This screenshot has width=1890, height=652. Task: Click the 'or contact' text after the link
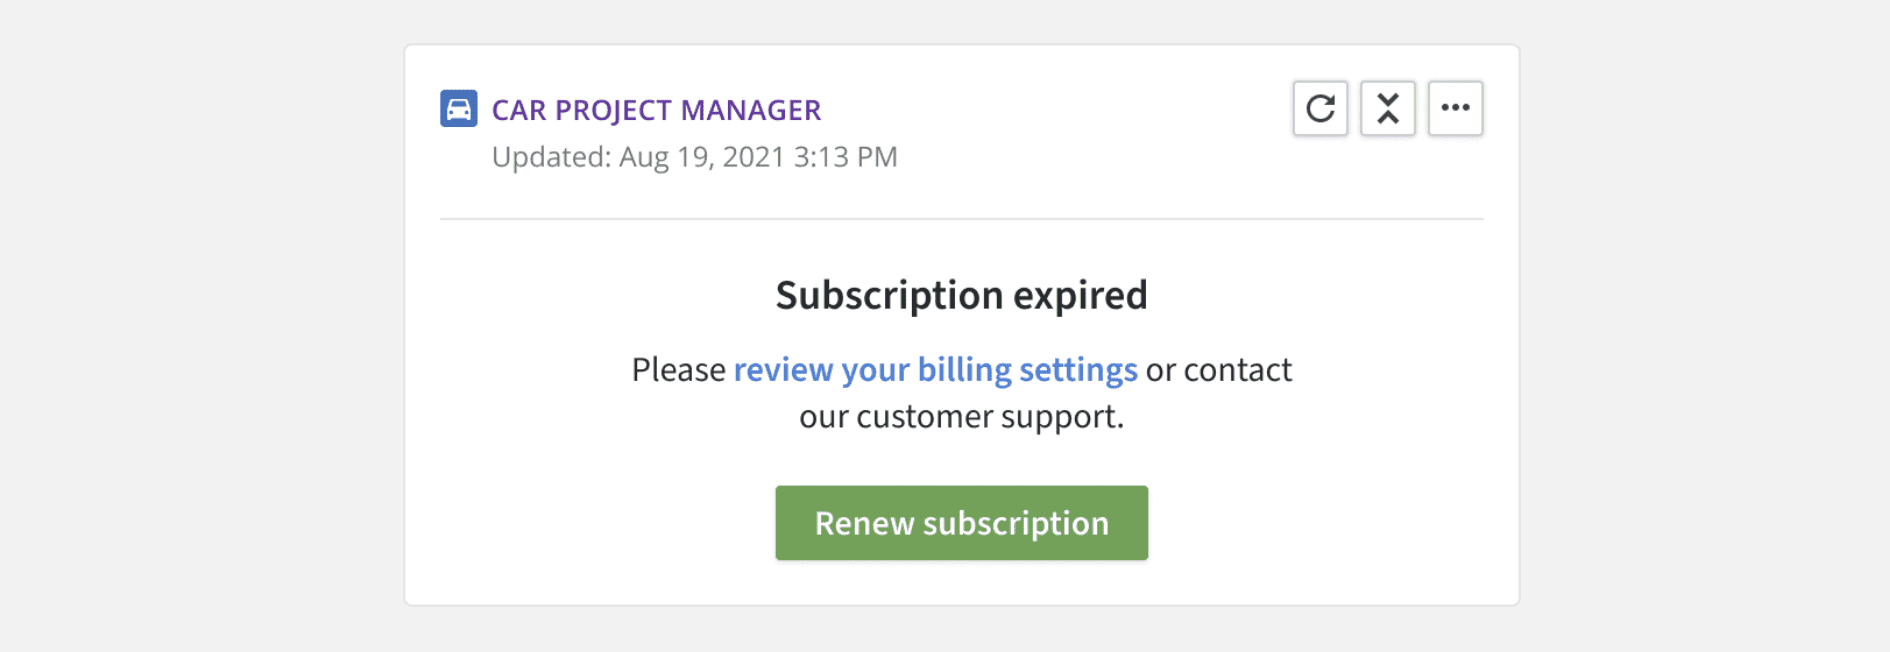[1219, 370]
